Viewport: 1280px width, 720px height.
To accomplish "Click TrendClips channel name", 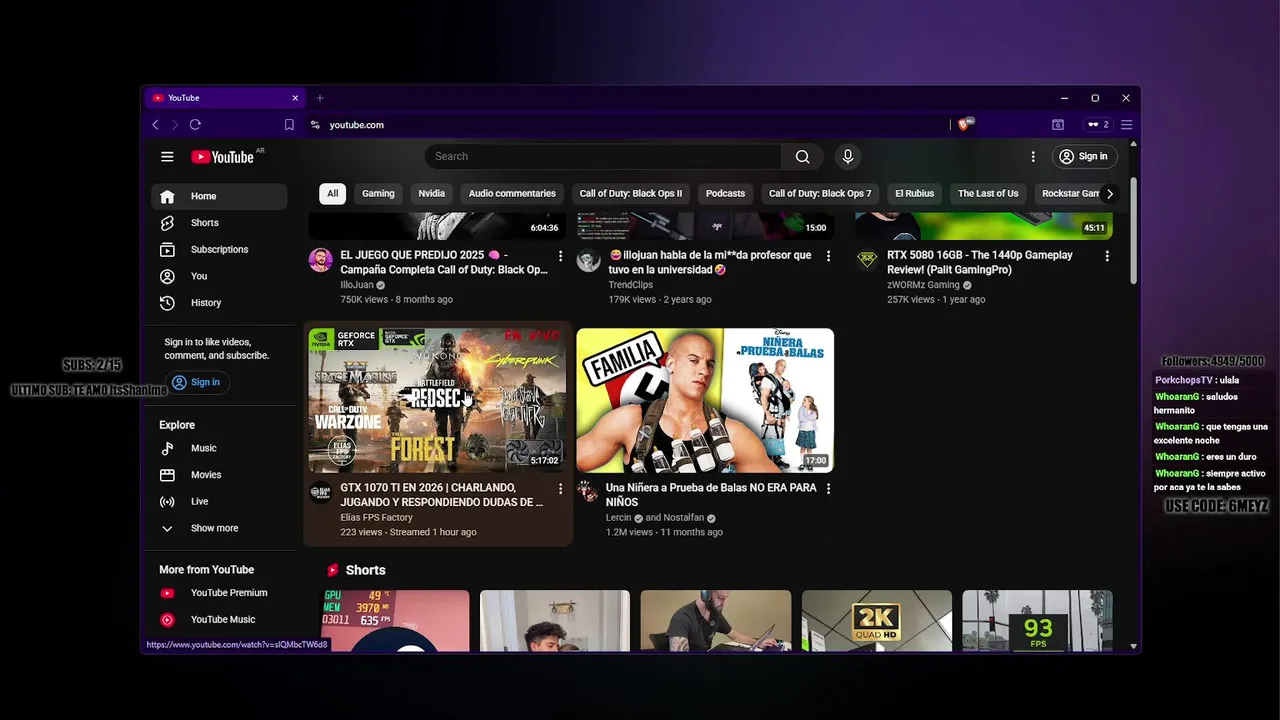I will coord(631,285).
